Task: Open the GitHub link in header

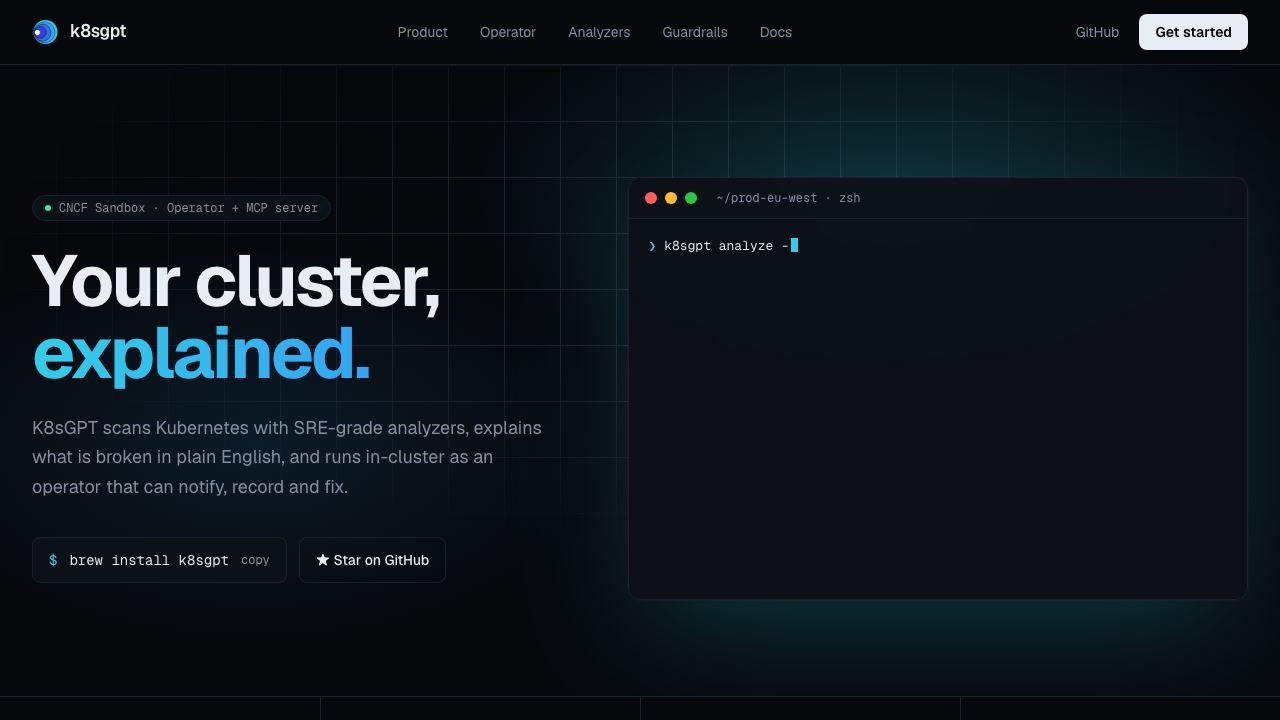Action: pyautogui.click(x=1097, y=32)
